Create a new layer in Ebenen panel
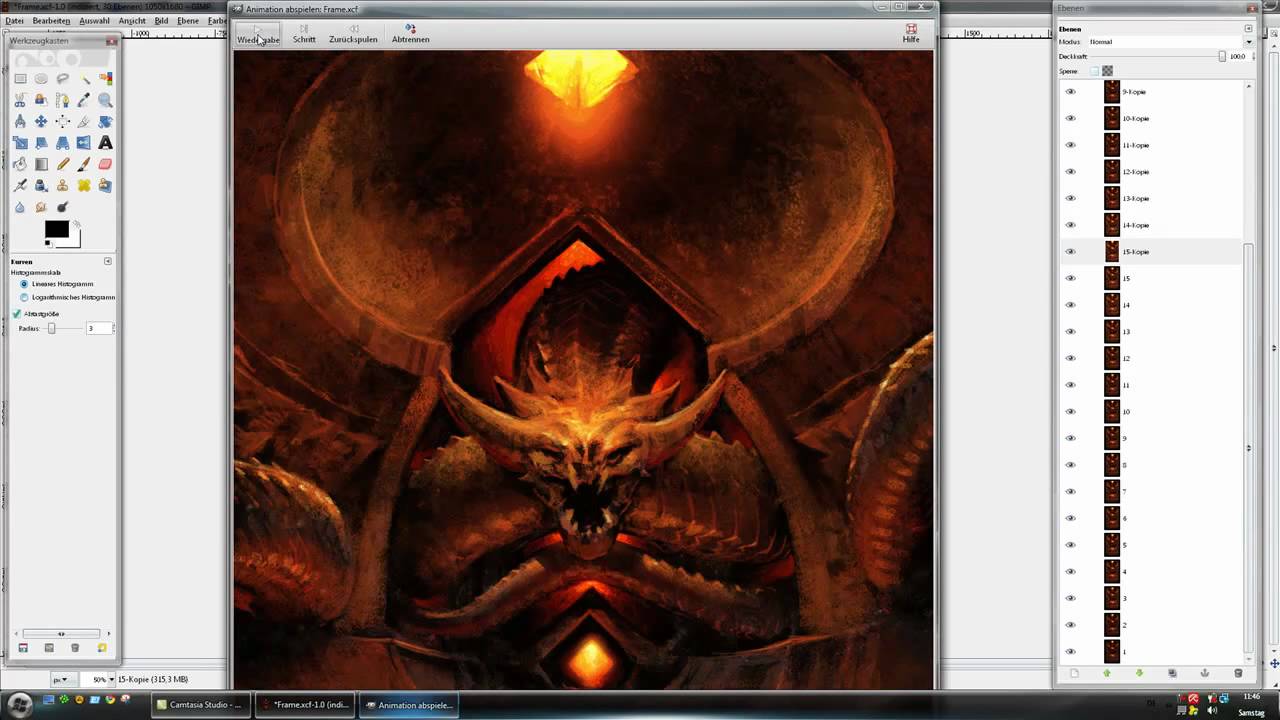Viewport: 1280px width, 720px height. pos(1074,673)
